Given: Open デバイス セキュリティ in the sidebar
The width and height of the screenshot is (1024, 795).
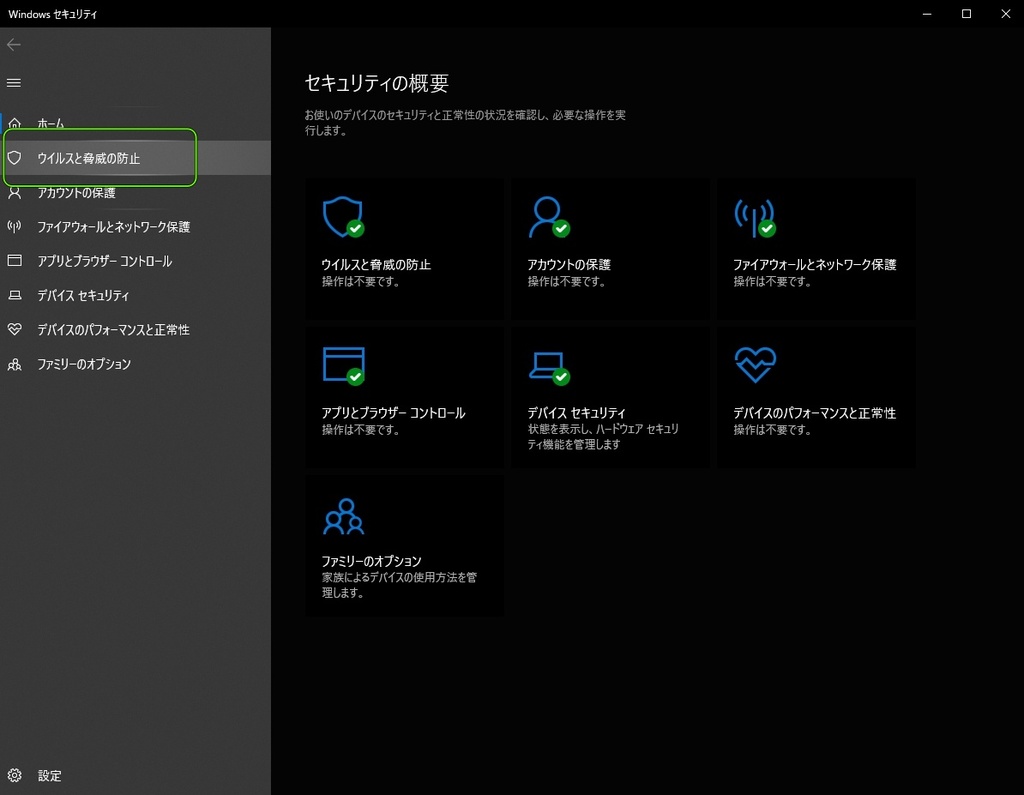Looking at the screenshot, I should tap(83, 296).
